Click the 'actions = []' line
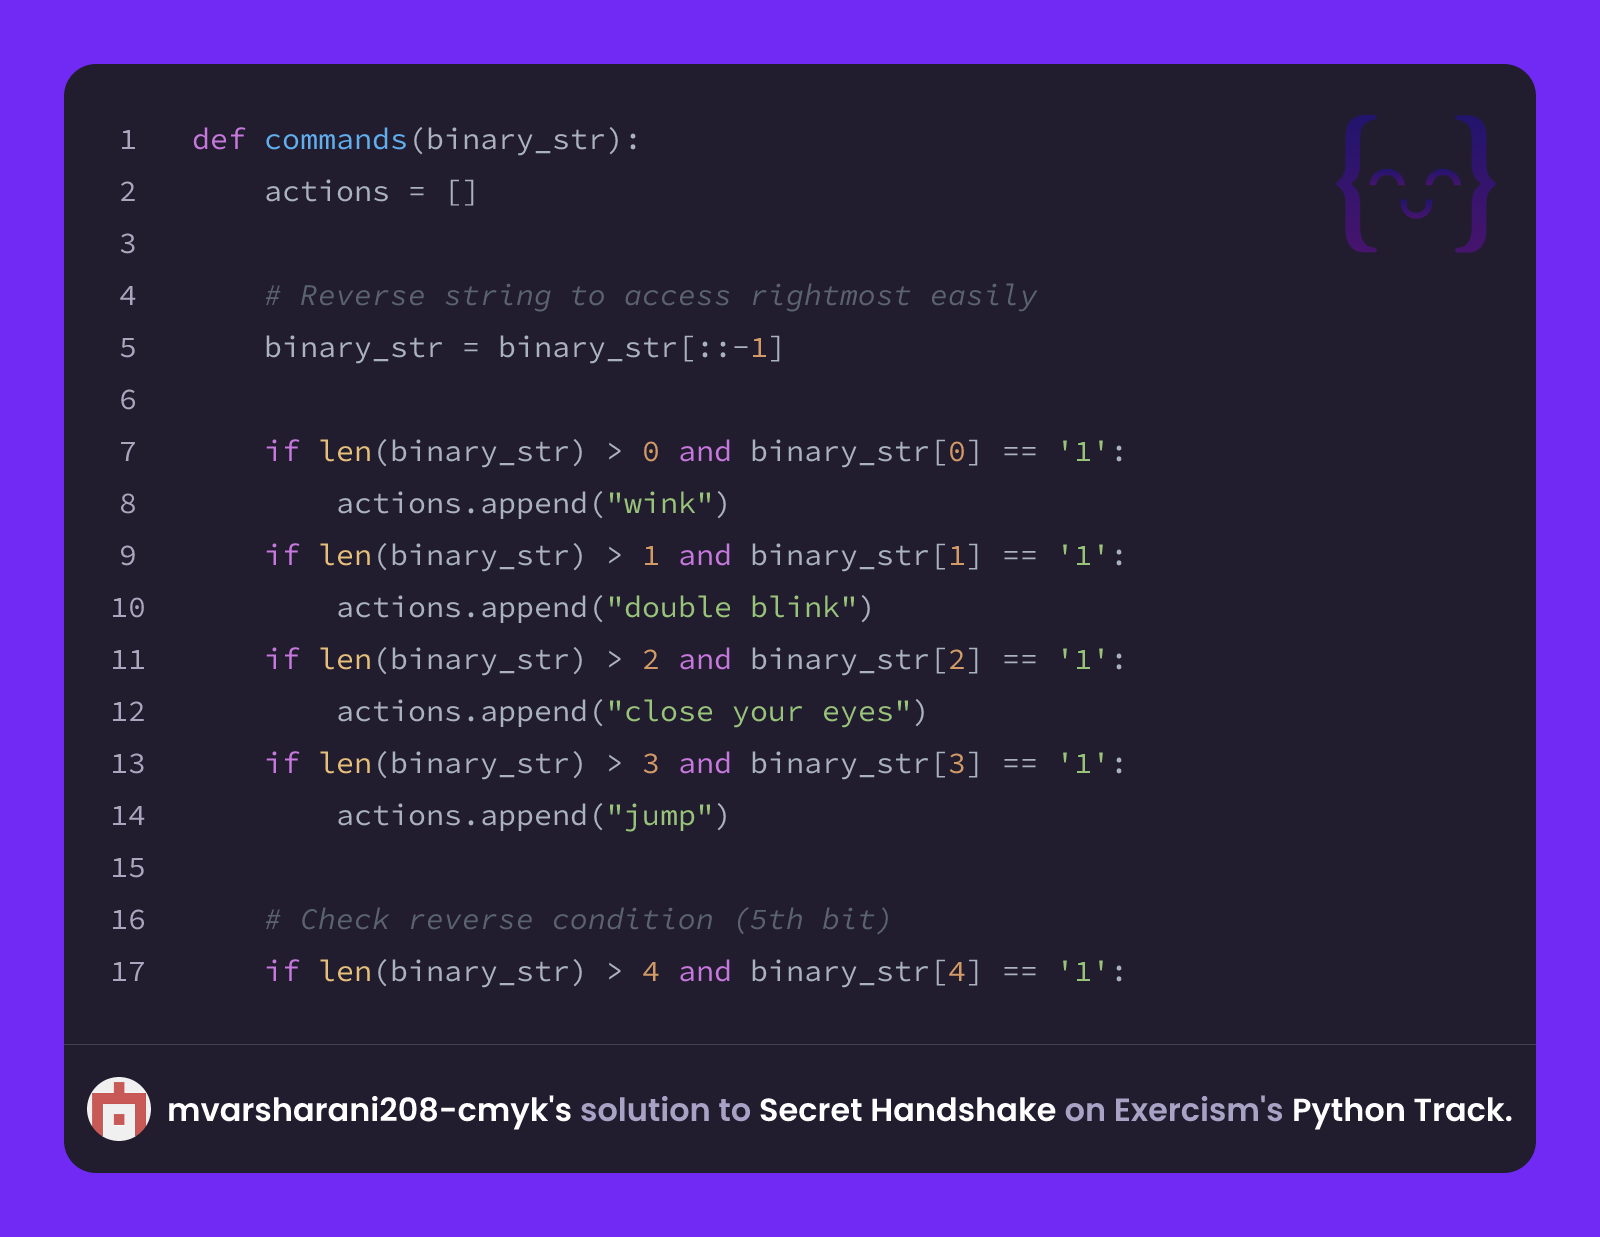Viewport: 1600px width, 1237px height. pyautogui.click(x=370, y=192)
